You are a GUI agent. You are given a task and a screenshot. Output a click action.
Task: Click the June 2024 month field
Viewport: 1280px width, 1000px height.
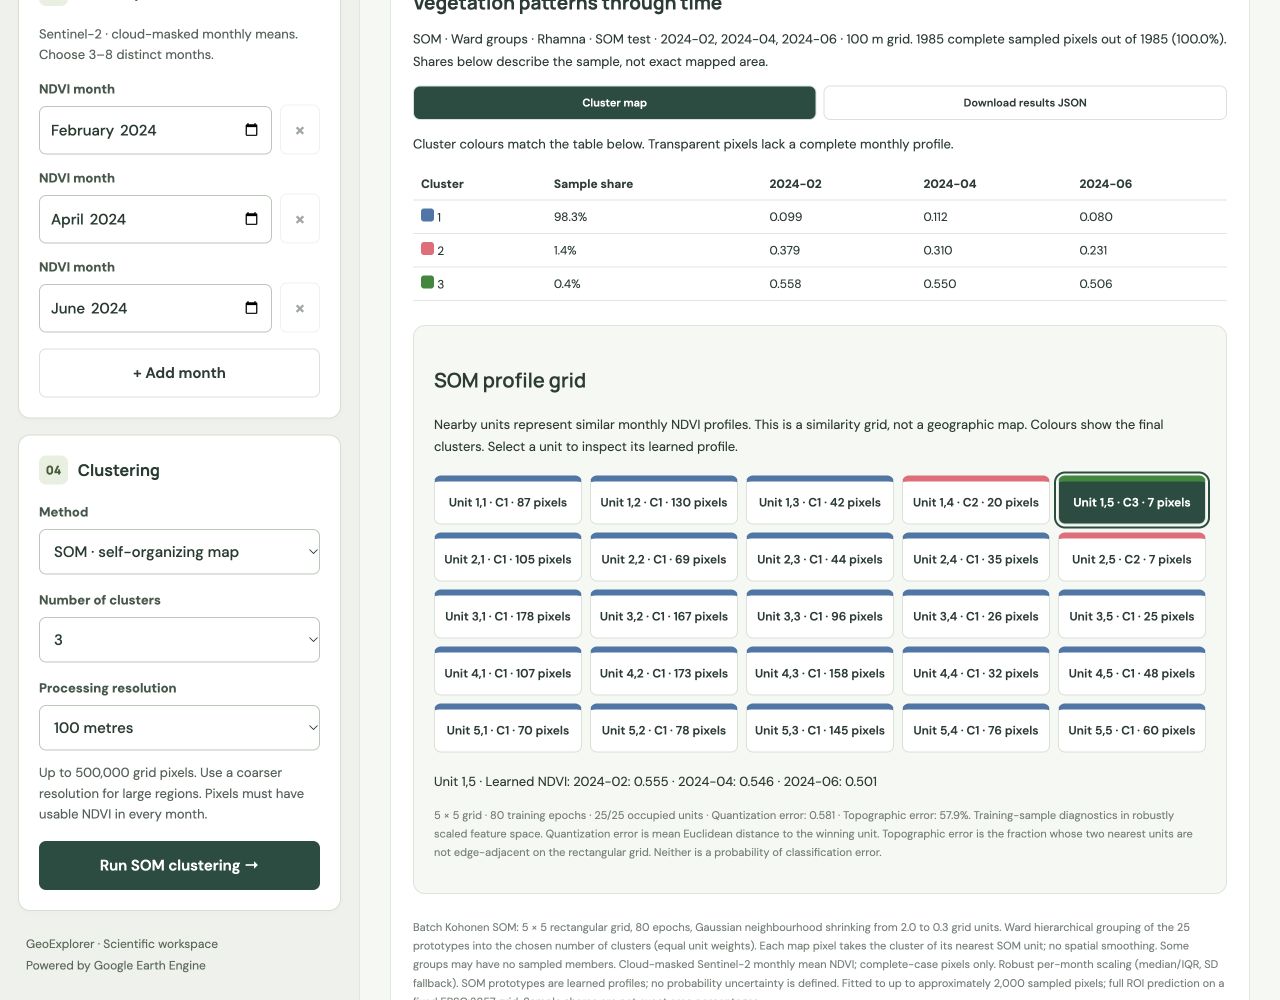pos(155,308)
